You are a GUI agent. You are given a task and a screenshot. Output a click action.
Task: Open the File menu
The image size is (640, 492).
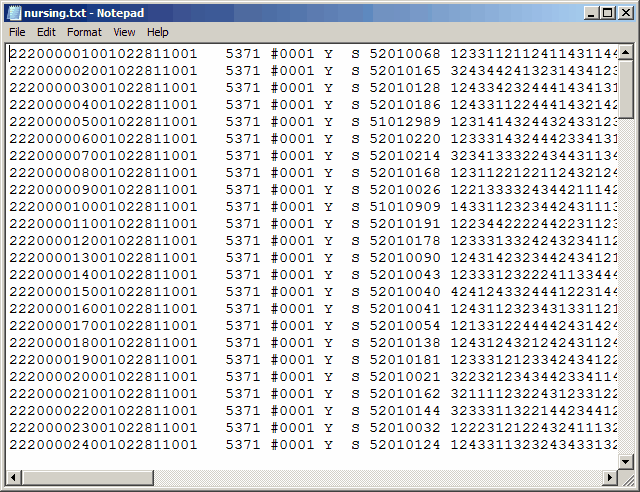click(17, 32)
